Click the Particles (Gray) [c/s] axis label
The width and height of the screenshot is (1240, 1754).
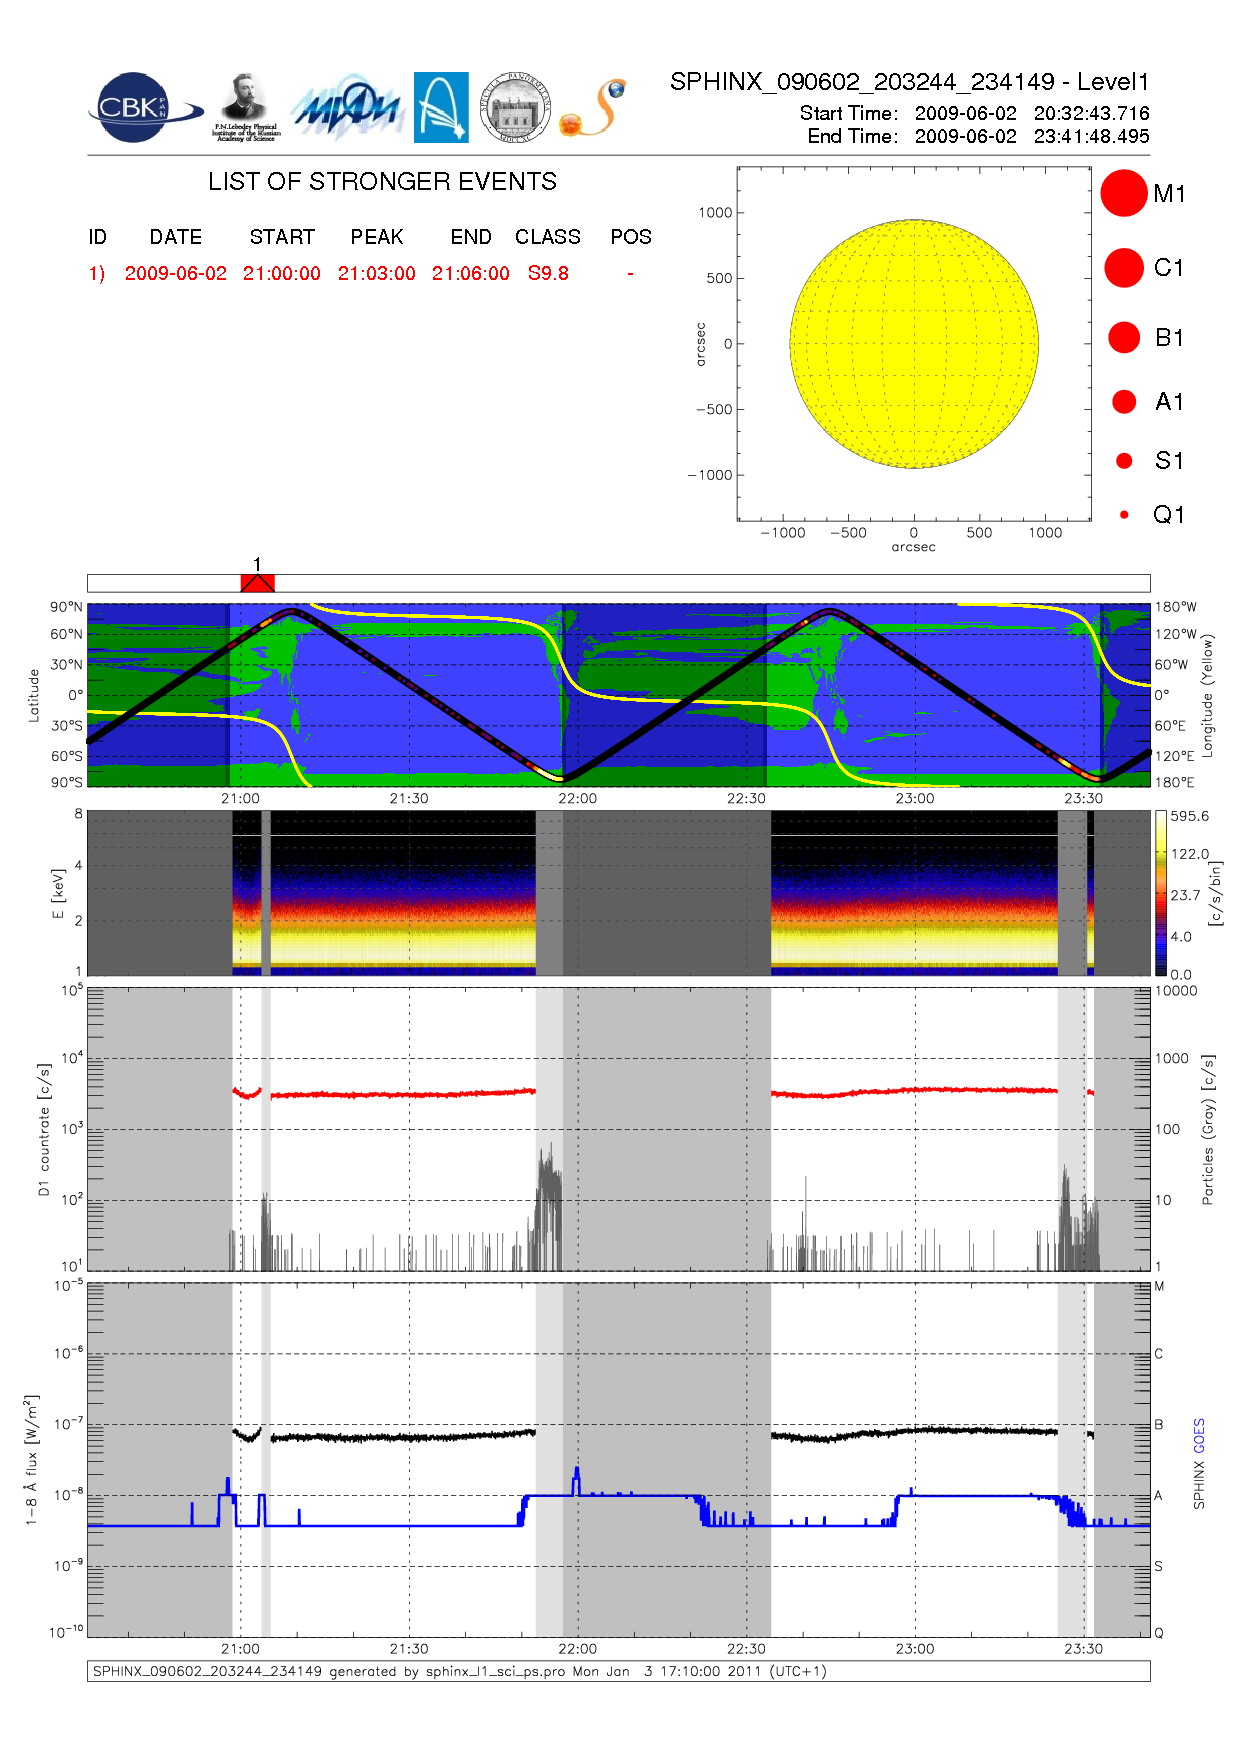coord(1208,1129)
